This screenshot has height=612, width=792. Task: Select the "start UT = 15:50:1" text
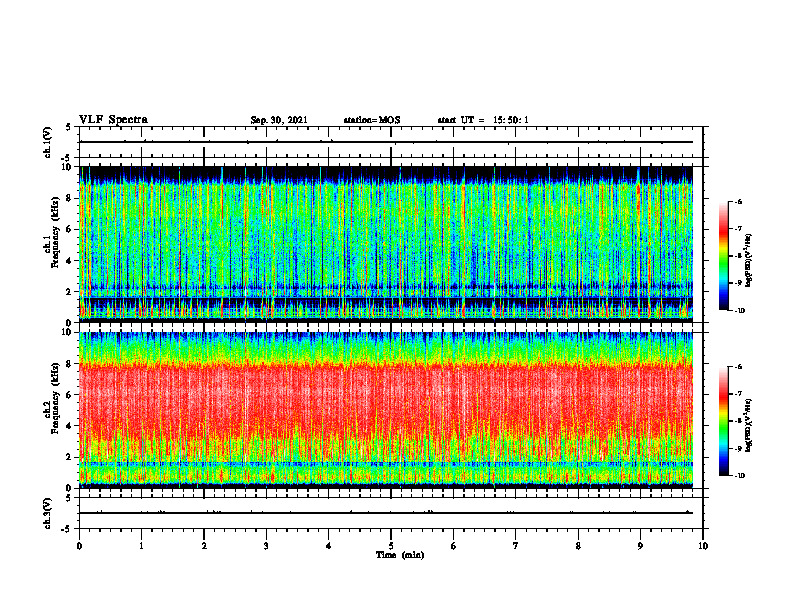coord(483,120)
